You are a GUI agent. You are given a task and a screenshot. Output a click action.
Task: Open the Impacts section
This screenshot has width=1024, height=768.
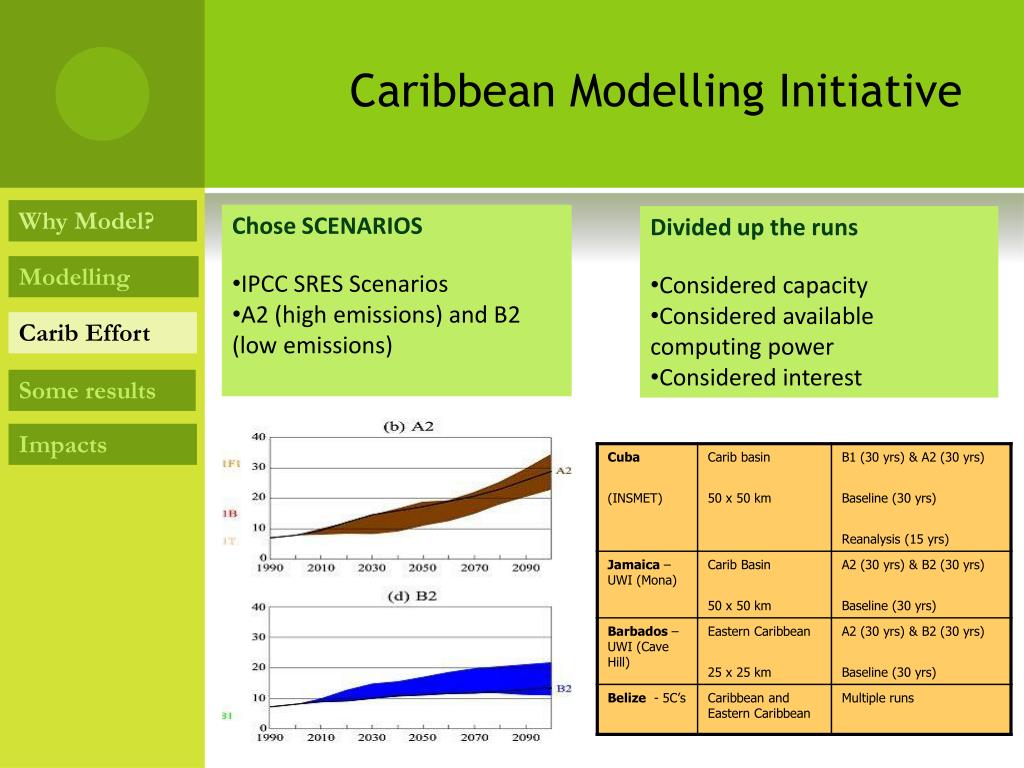coord(103,445)
